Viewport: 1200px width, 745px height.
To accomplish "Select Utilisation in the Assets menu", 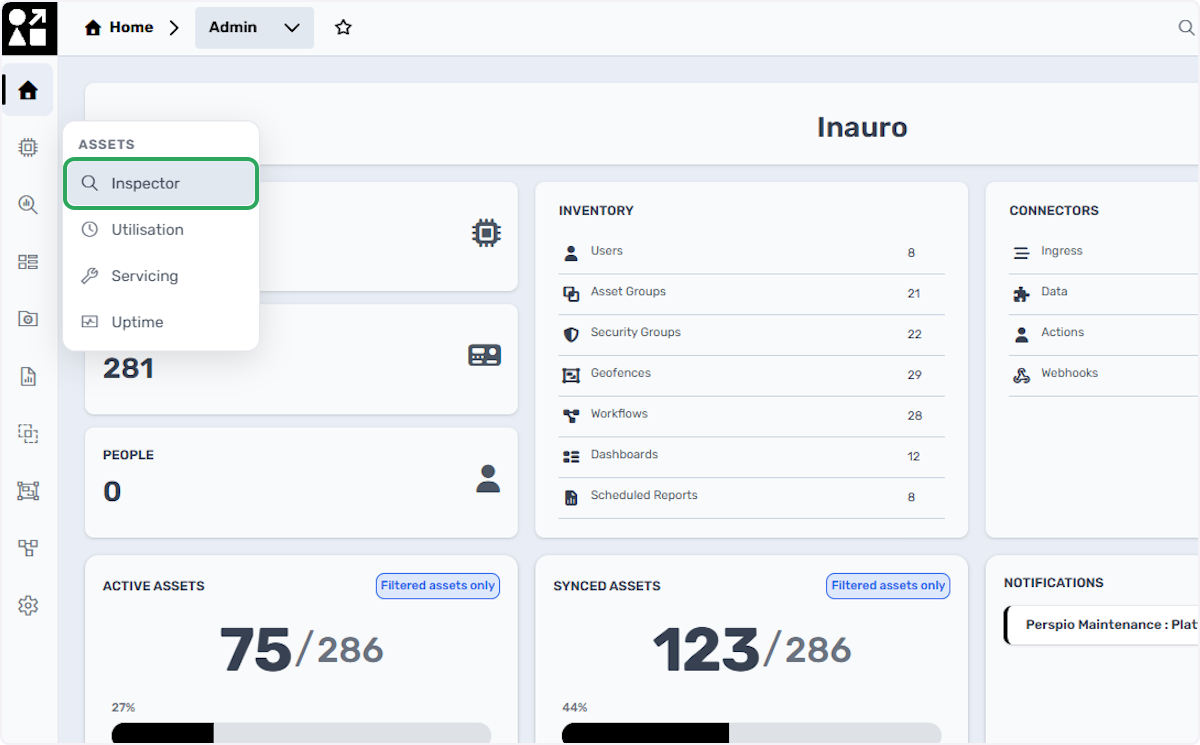I will tap(161, 229).
